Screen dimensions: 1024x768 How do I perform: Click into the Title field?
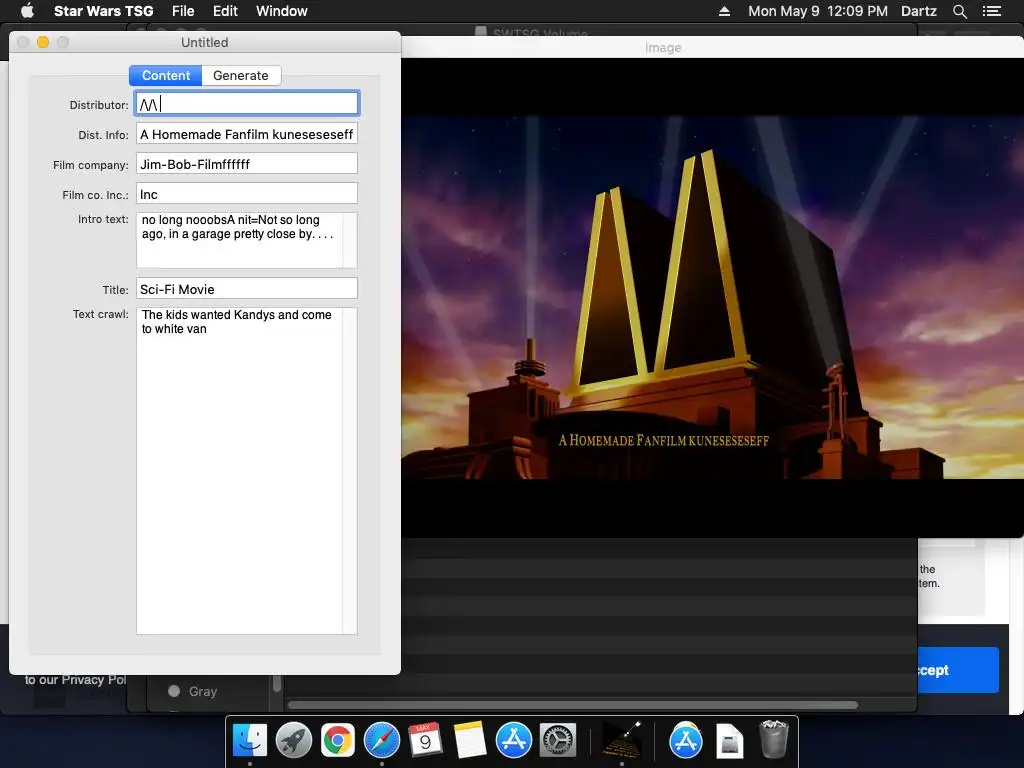coord(247,289)
